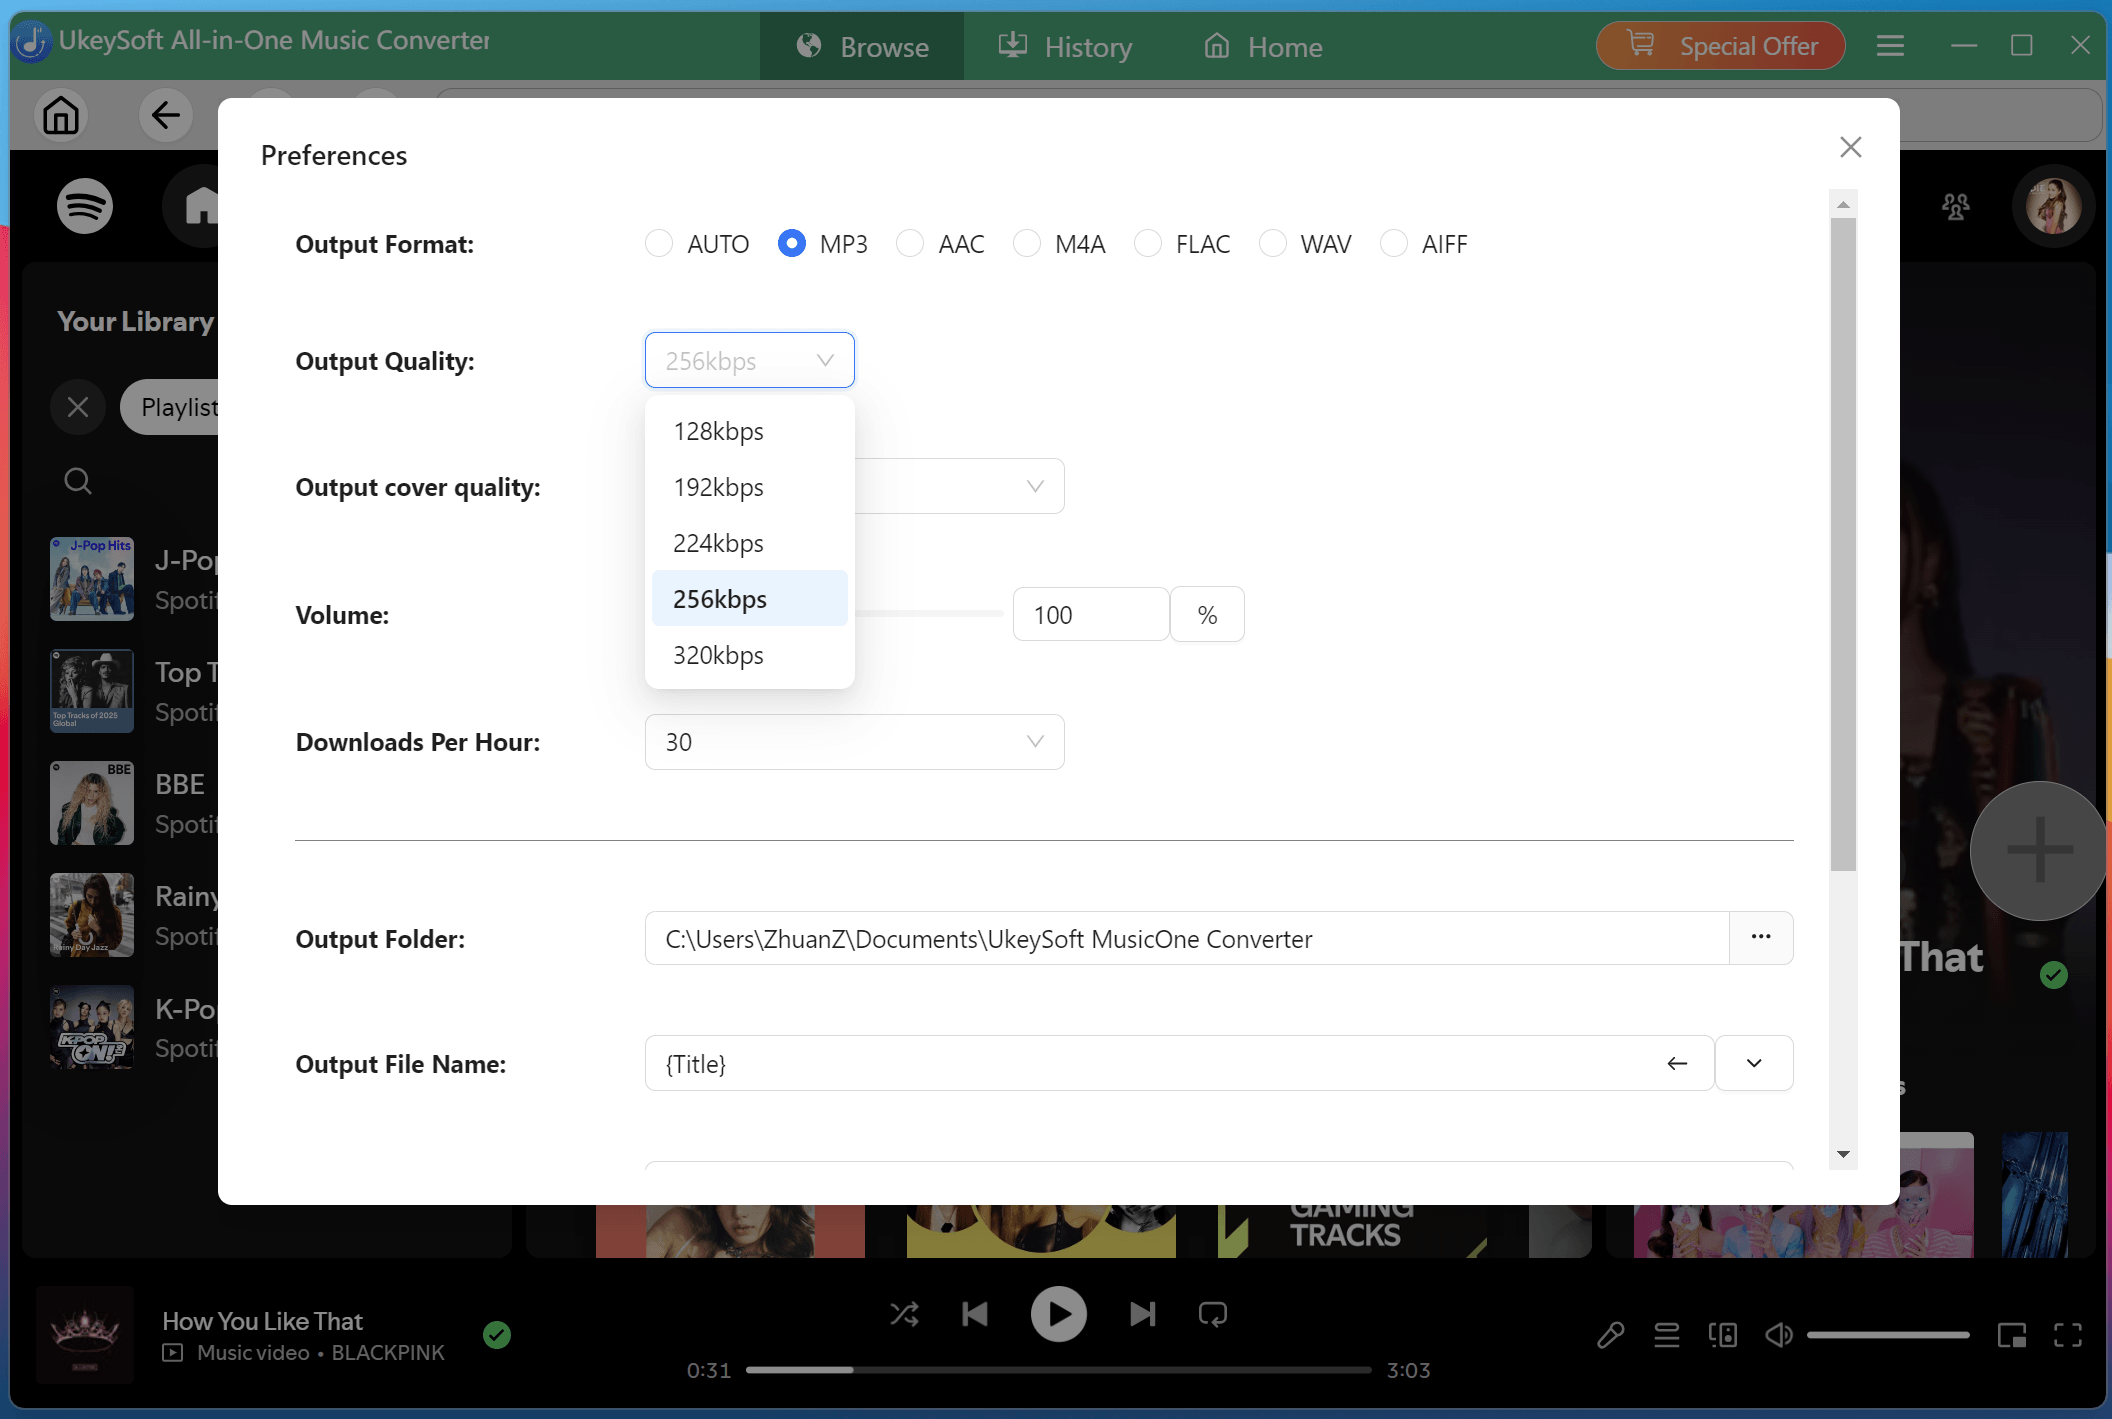2112x1419 pixels.
Task: Open the lyrics microphone icon
Action: pyautogui.click(x=1610, y=1335)
